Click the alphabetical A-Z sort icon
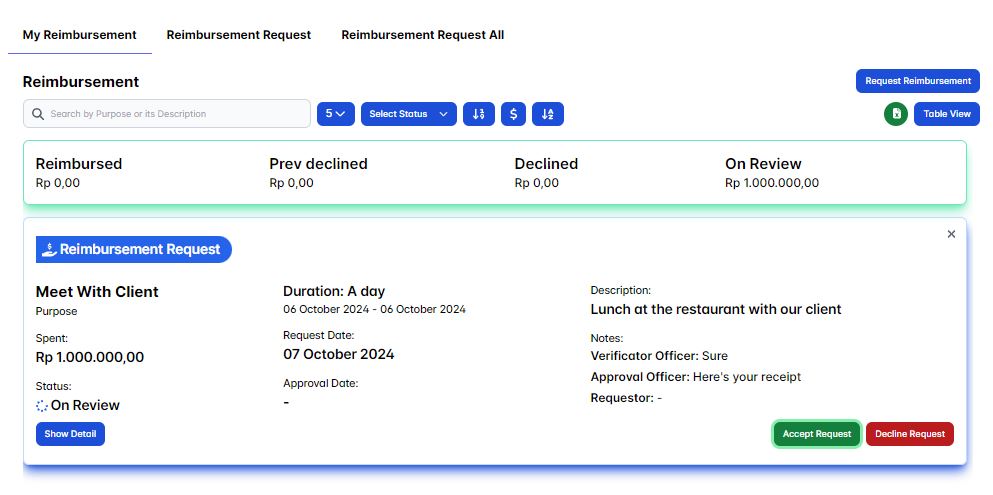 click(547, 114)
